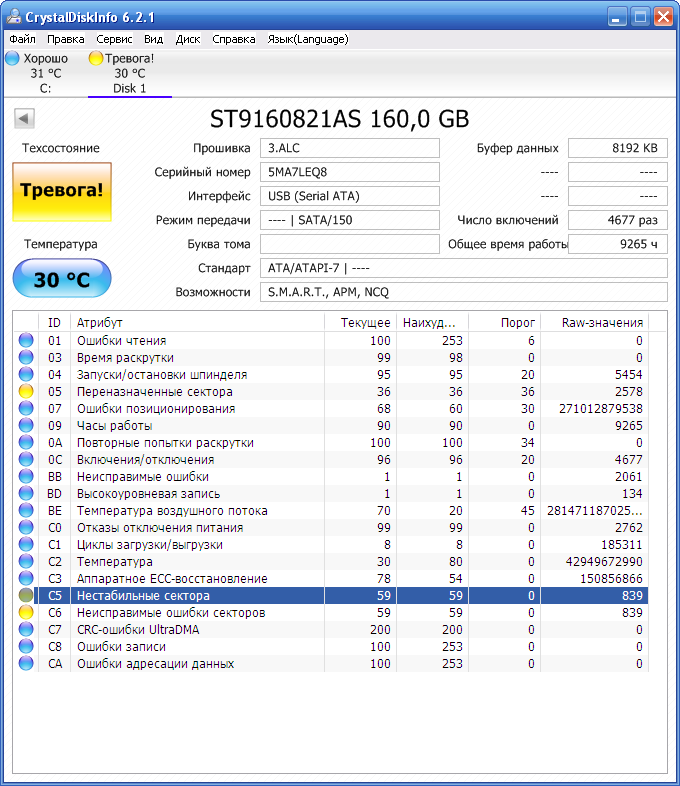This screenshot has width=680, height=786.
Task: Switch to the Disk 1 tab
Action: tap(130, 73)
